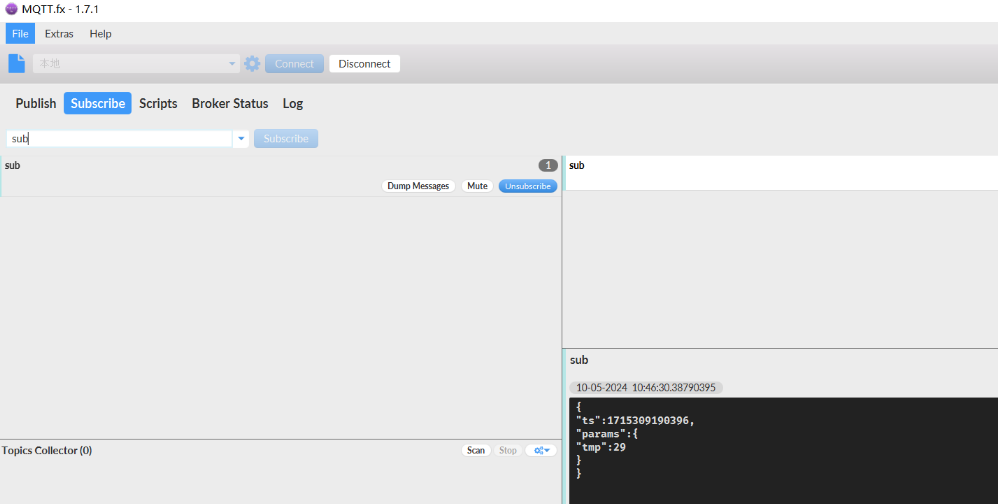The image size is (998, 504).
Task: Open the Log tab
Action: (x=292, y=104)
